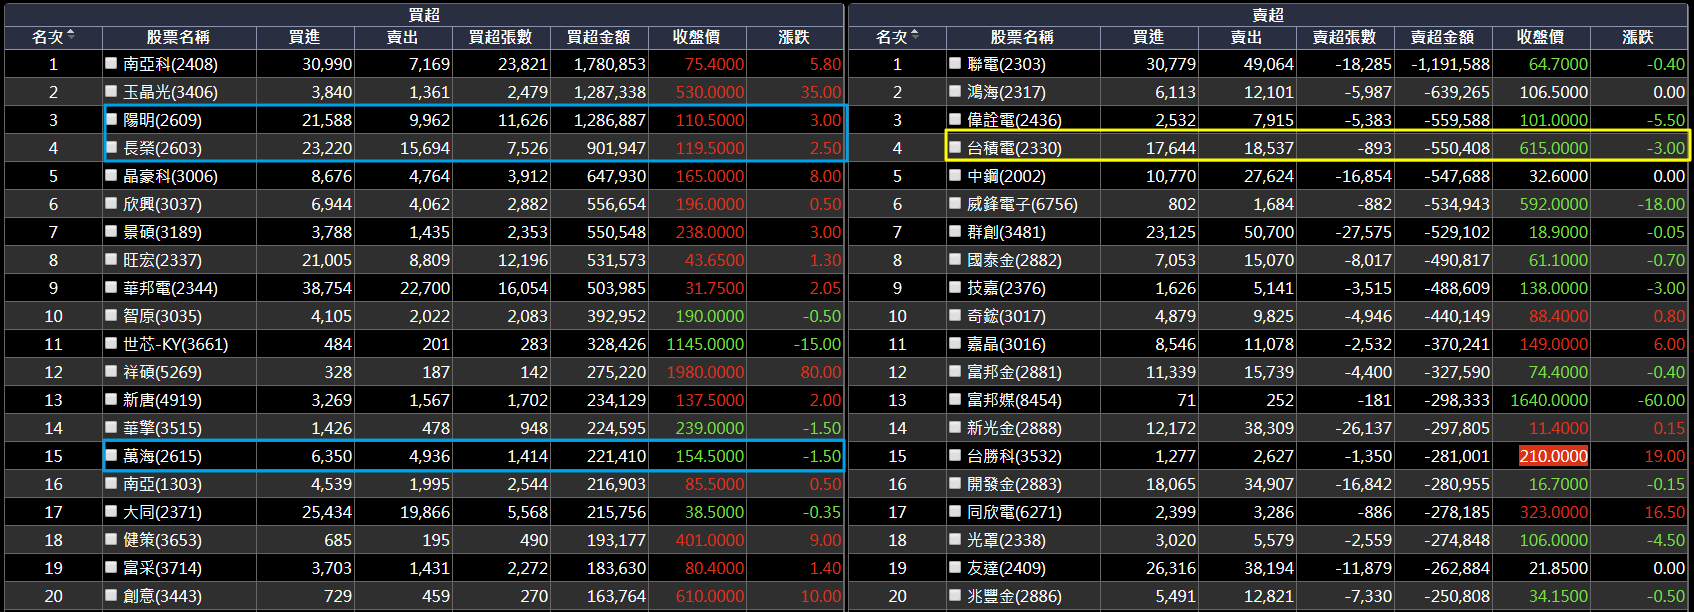
Task: Open stock 奇鋐(3017)
Action: pos(1006,316)
